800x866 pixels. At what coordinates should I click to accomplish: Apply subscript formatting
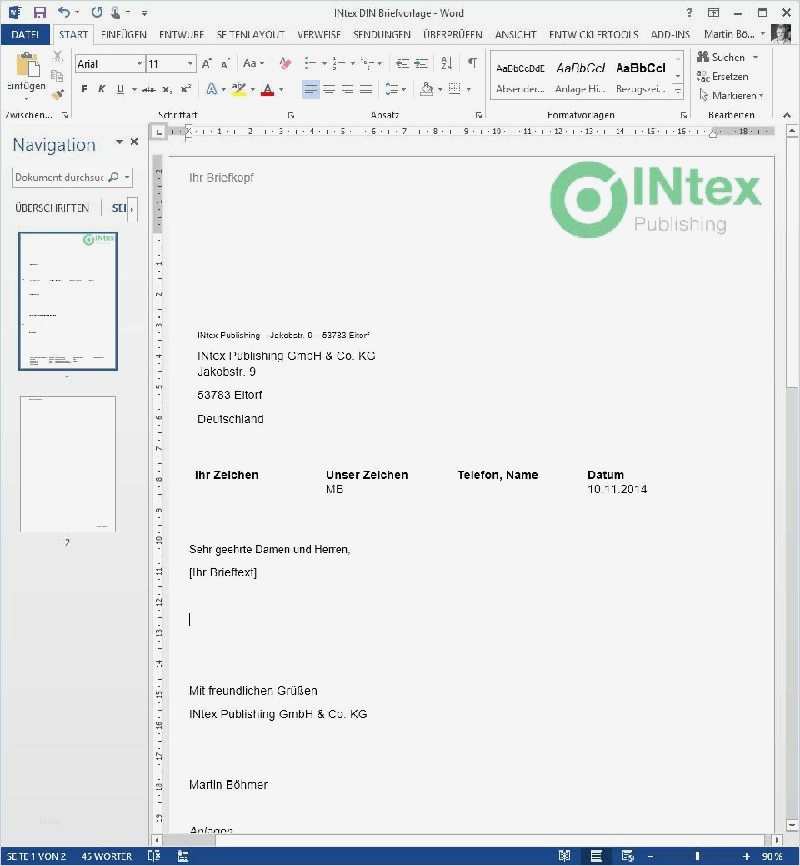[x=167, y=89]
